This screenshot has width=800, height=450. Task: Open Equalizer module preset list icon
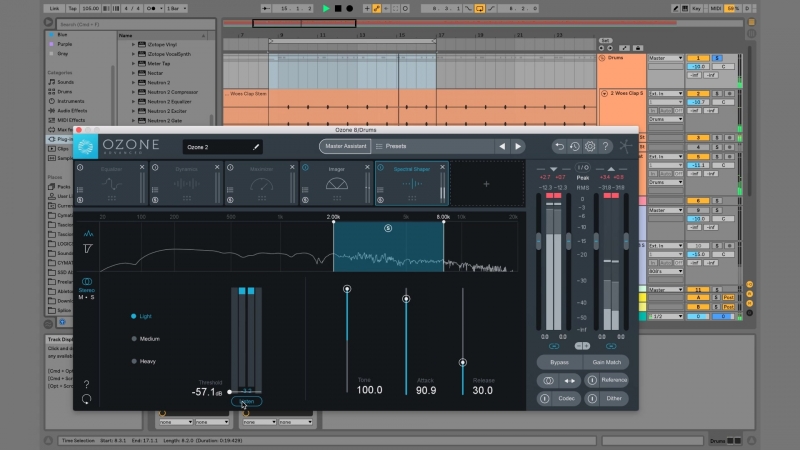[x=80, y=190]
